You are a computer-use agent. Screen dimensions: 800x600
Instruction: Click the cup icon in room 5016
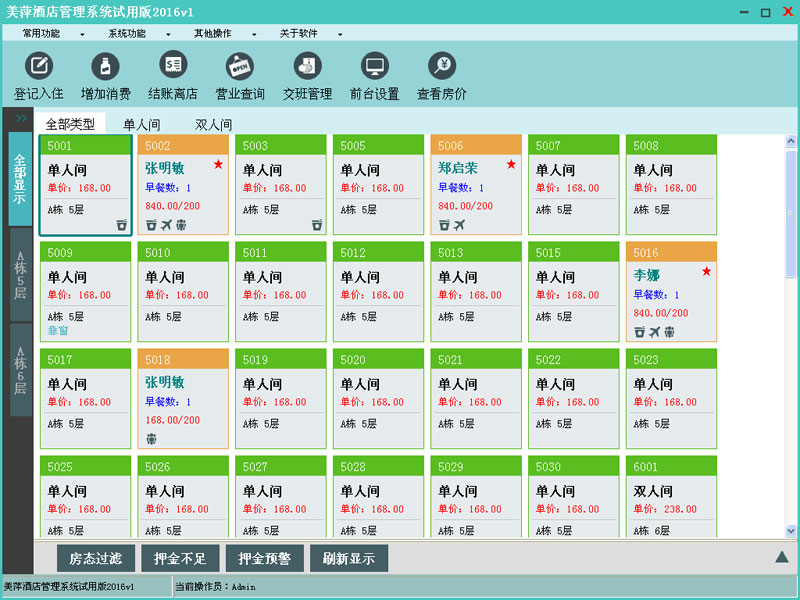pos(640,332)
